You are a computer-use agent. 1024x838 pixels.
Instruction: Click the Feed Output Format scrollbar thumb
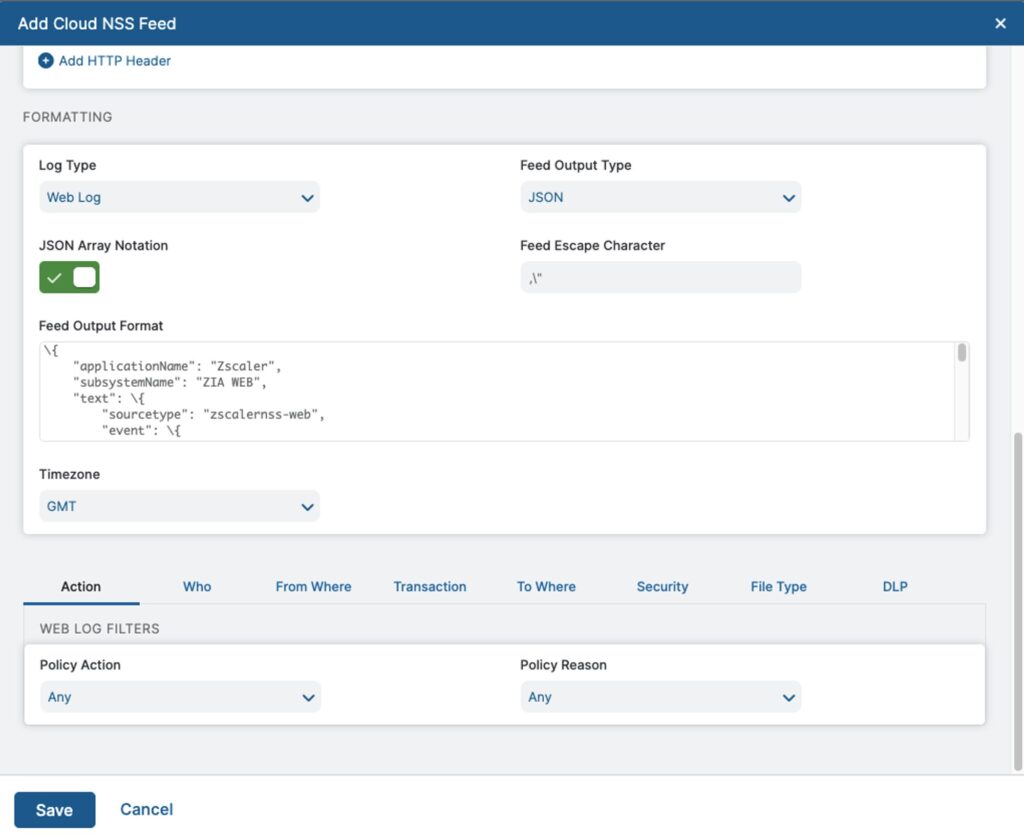962,353
